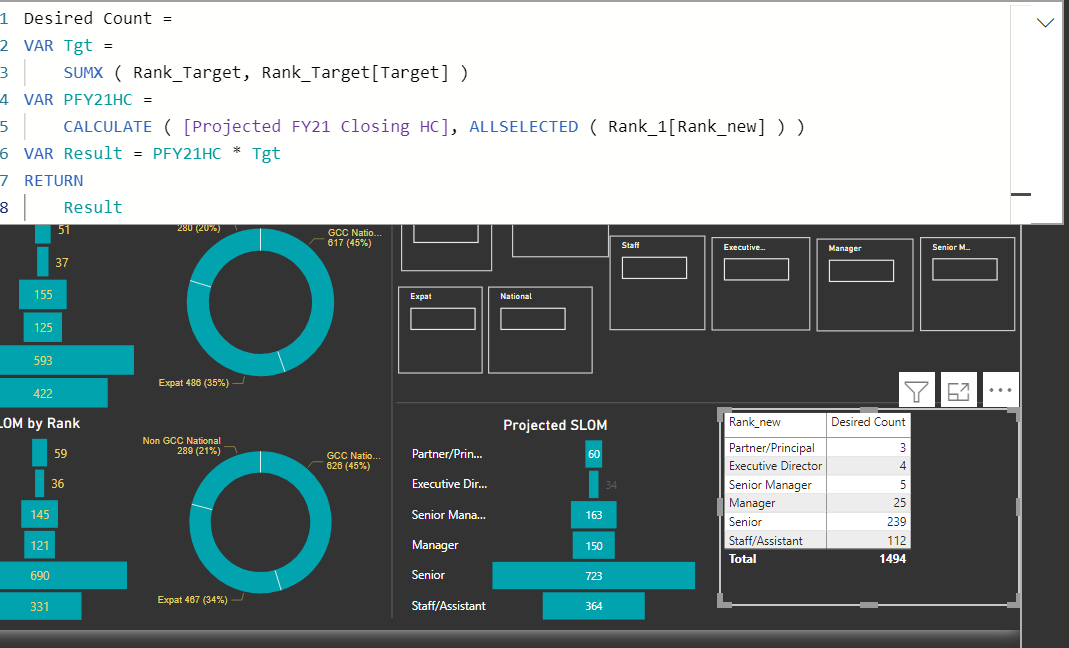
Task: Select Partner/Principal bar labeled 60
Action: tap(594, 454)
